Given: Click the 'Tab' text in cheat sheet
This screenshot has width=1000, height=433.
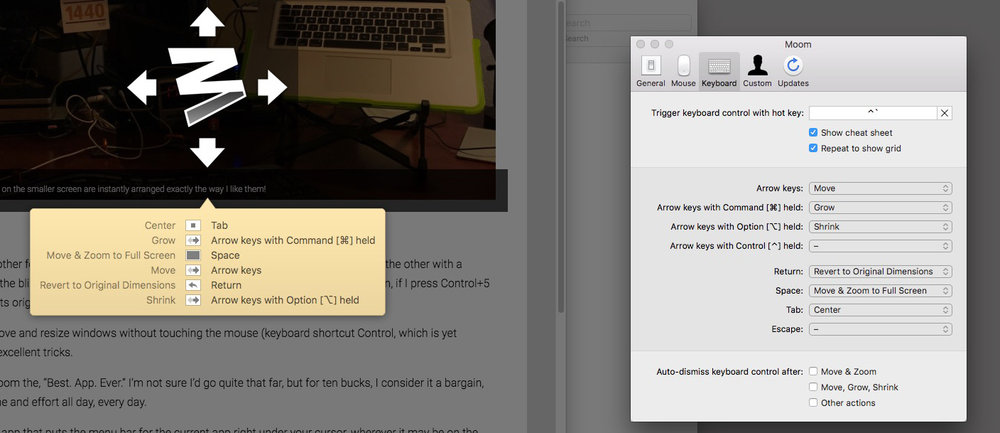Looking at the screenshot, I should 219,226.
